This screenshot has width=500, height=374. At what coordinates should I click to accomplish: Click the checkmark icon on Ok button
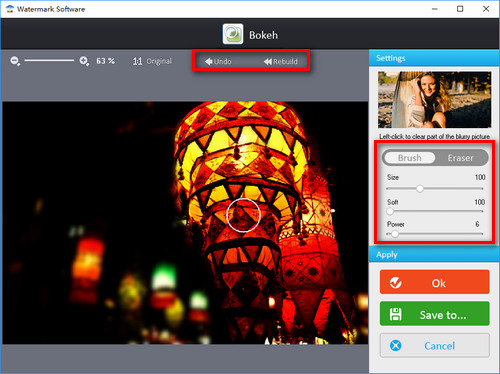[396, 283]
